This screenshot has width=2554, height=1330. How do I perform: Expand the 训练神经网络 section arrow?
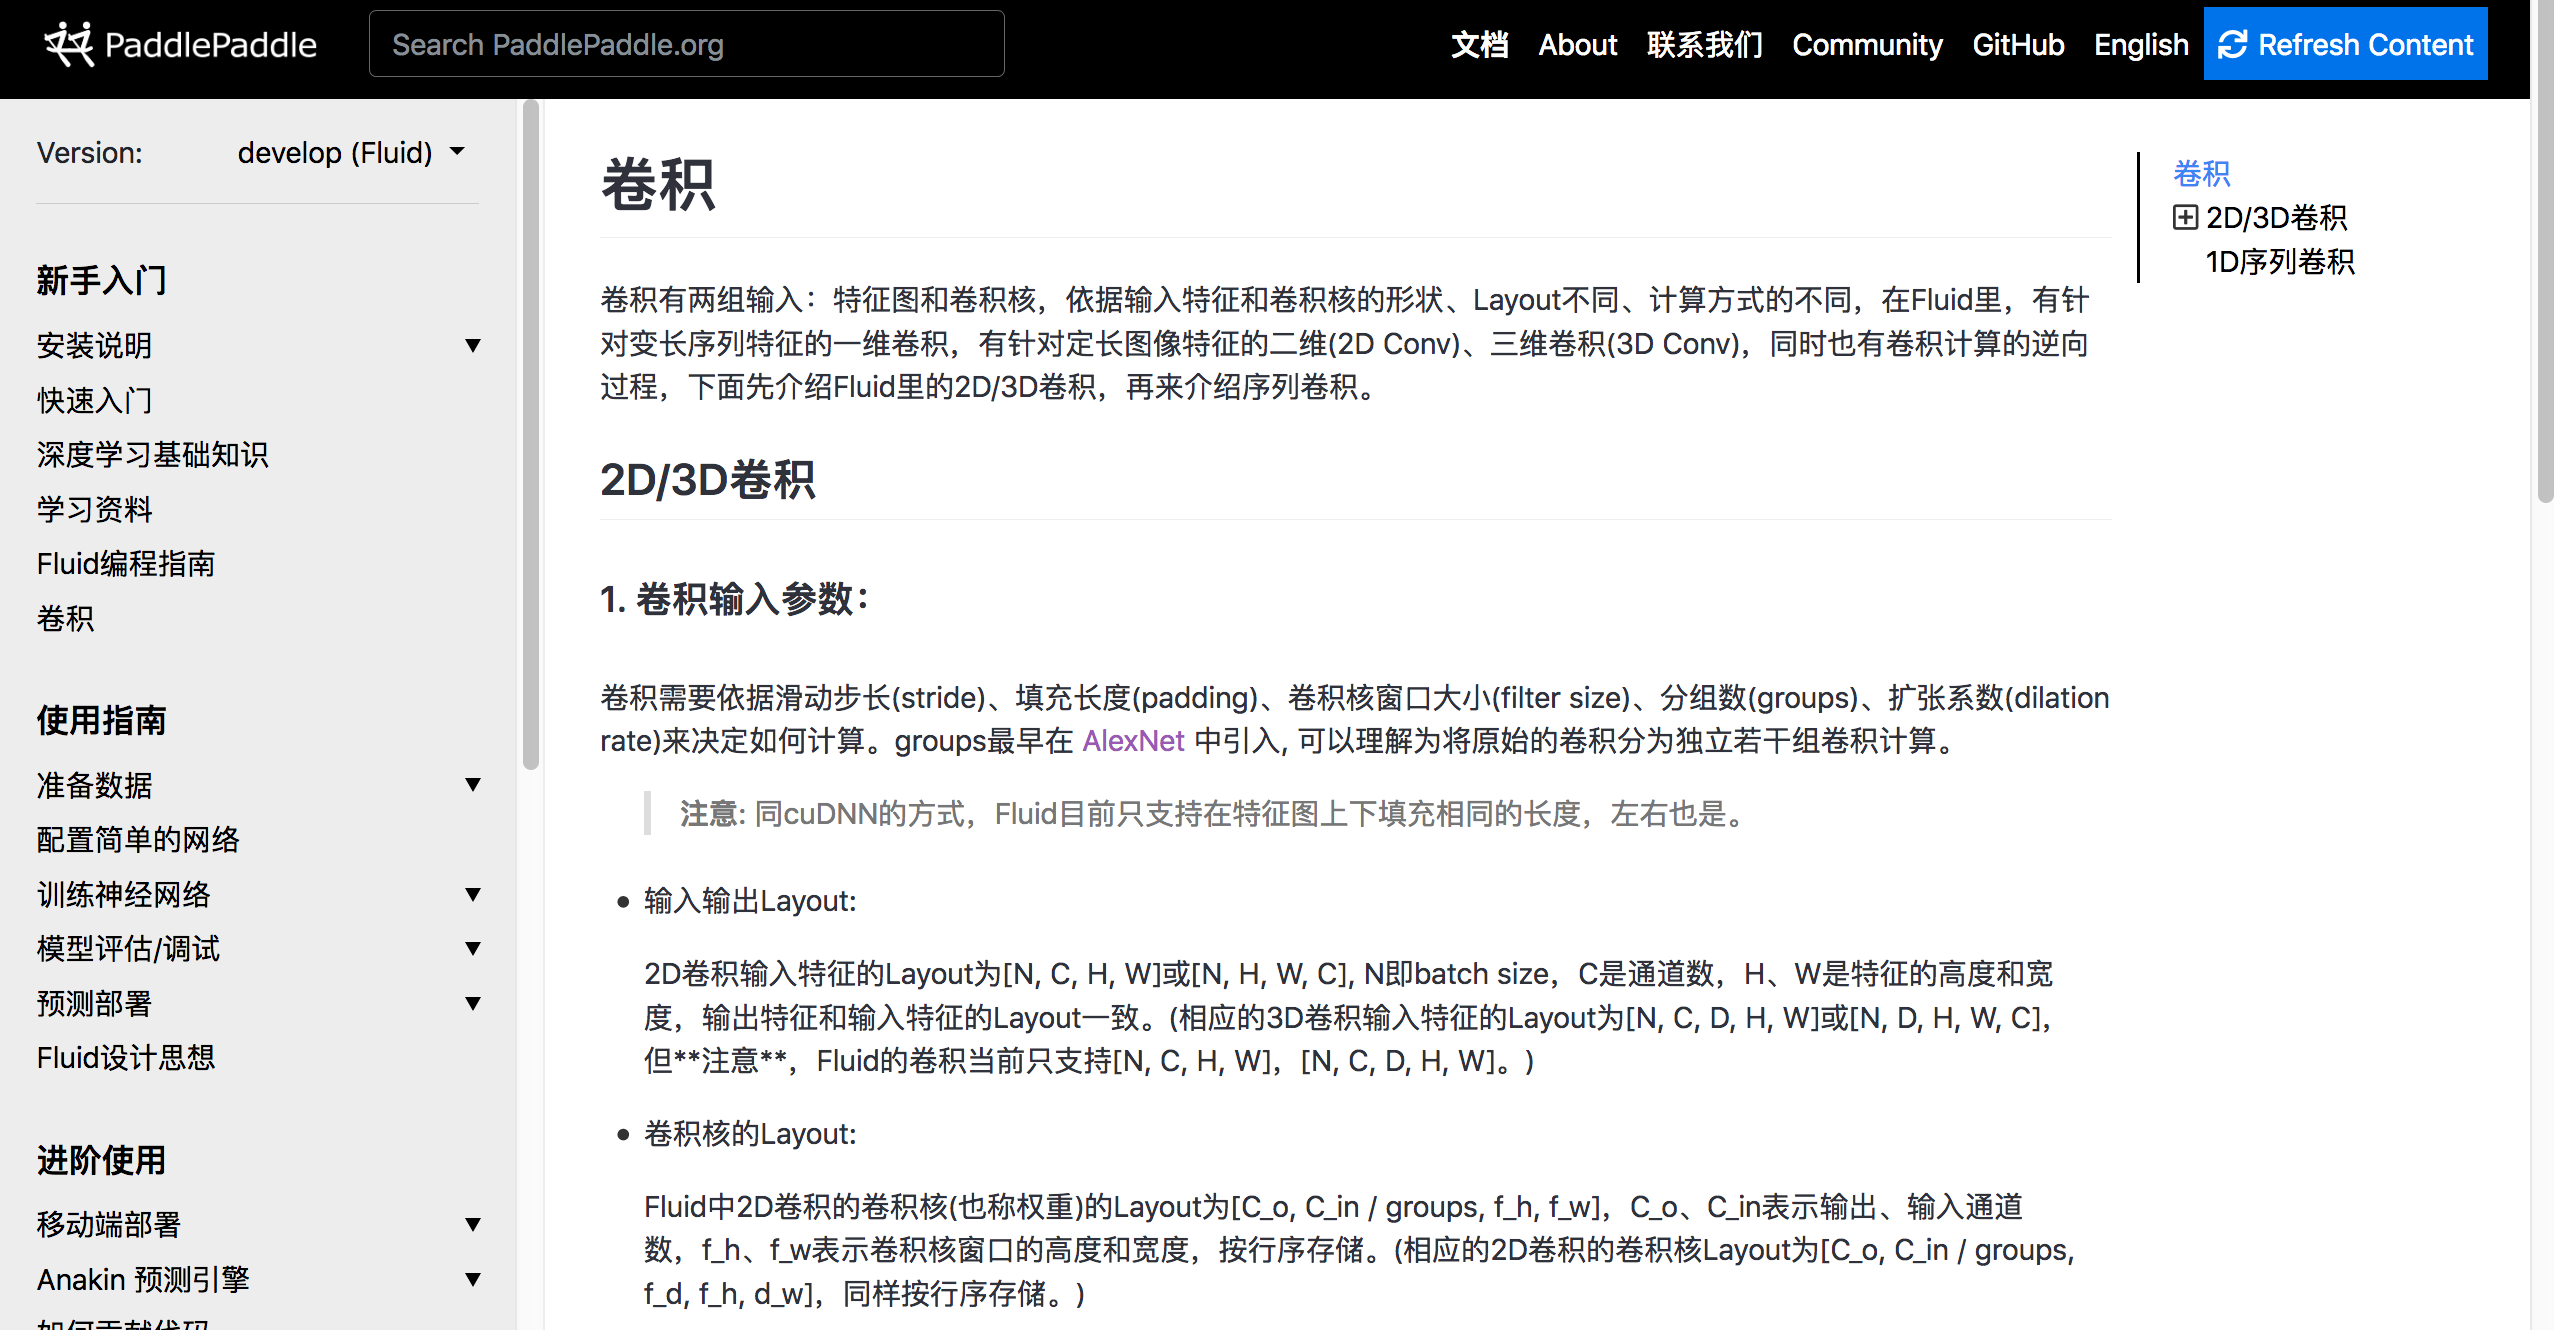473,895
